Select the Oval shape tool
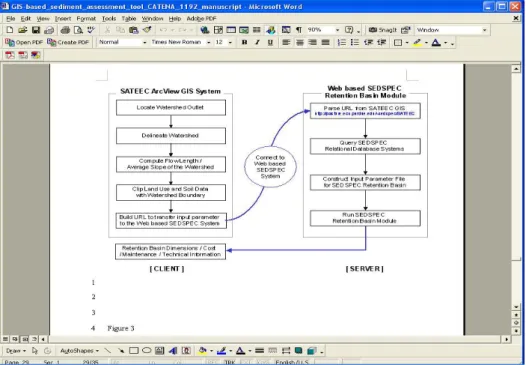Image resolution: width=526 pixels, height=365 pixels. point(147,351)
